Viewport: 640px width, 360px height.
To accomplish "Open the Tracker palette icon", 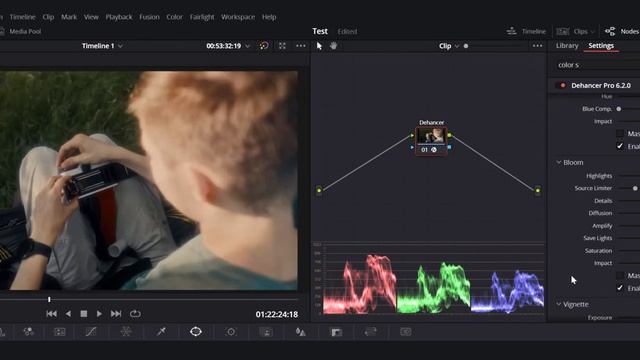I will point(231,331).
